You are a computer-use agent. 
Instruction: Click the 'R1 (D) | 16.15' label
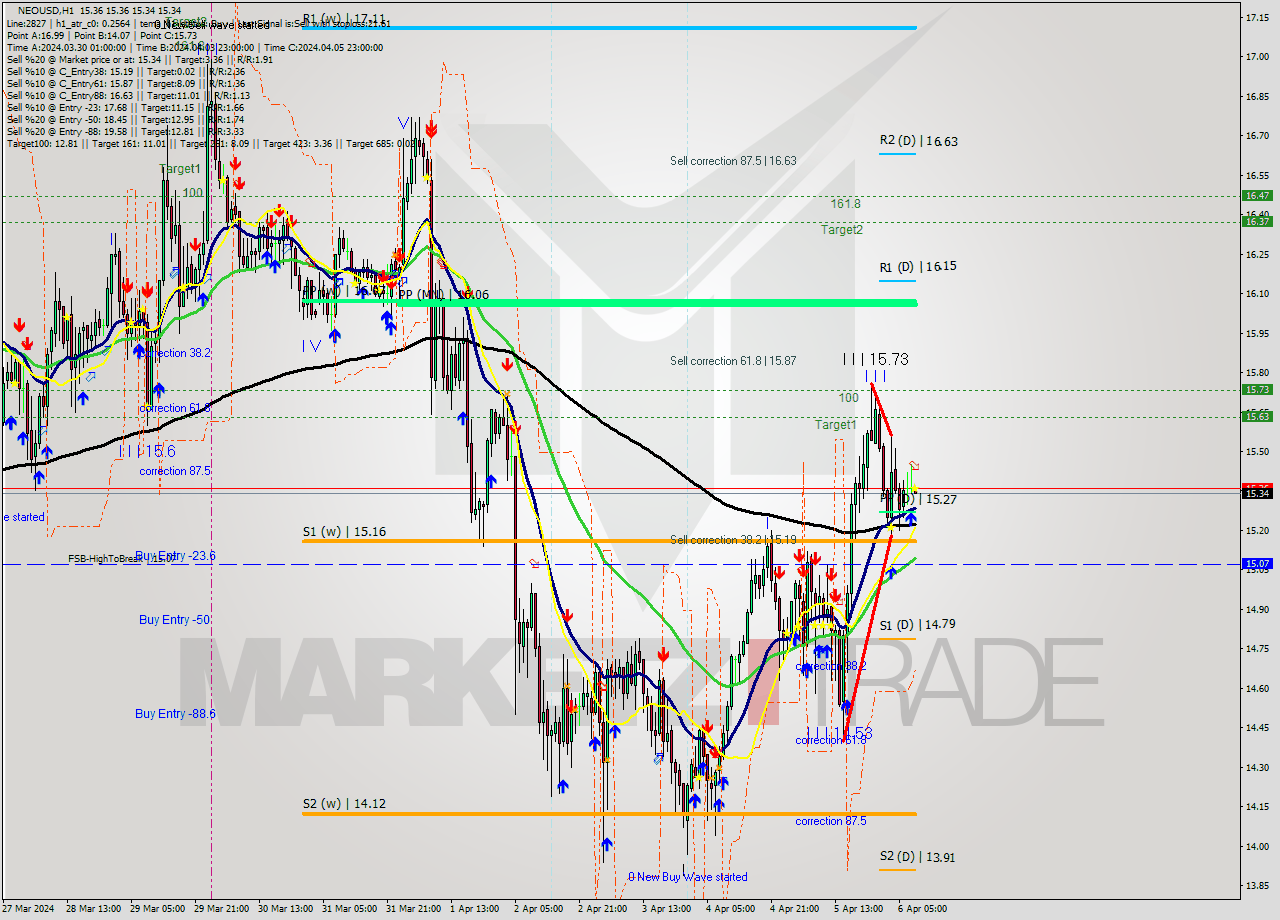(x=918, y=267)
